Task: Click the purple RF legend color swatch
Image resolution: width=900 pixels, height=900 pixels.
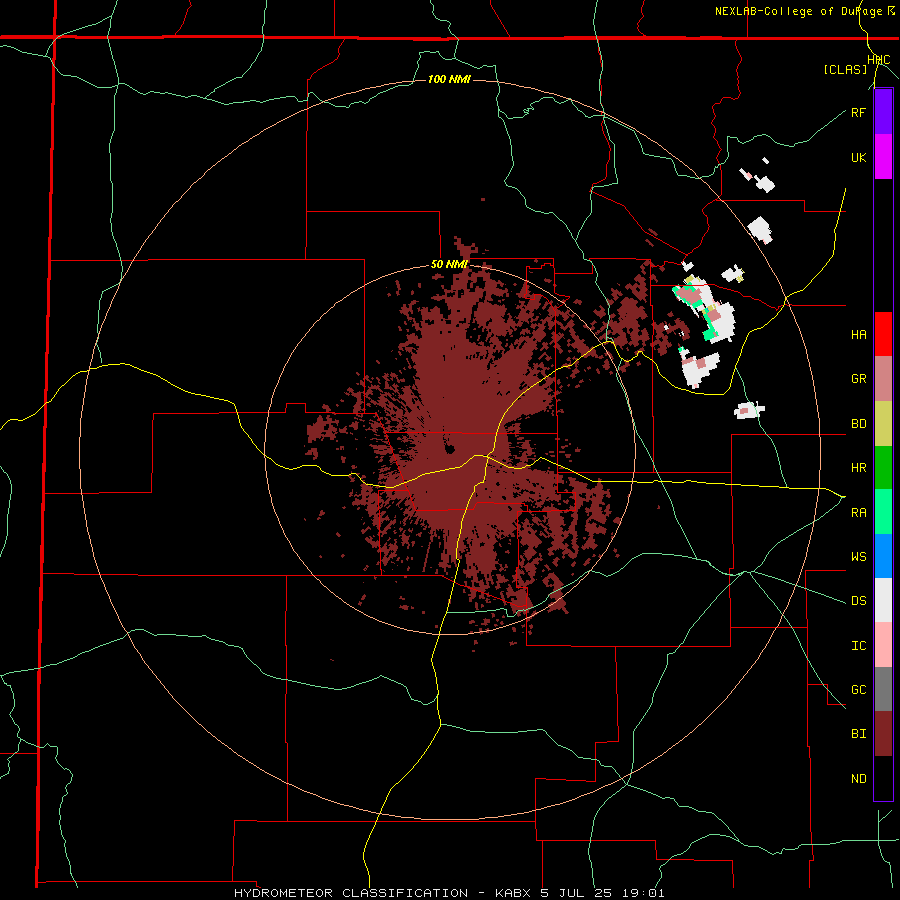Action: pos(883,112)
